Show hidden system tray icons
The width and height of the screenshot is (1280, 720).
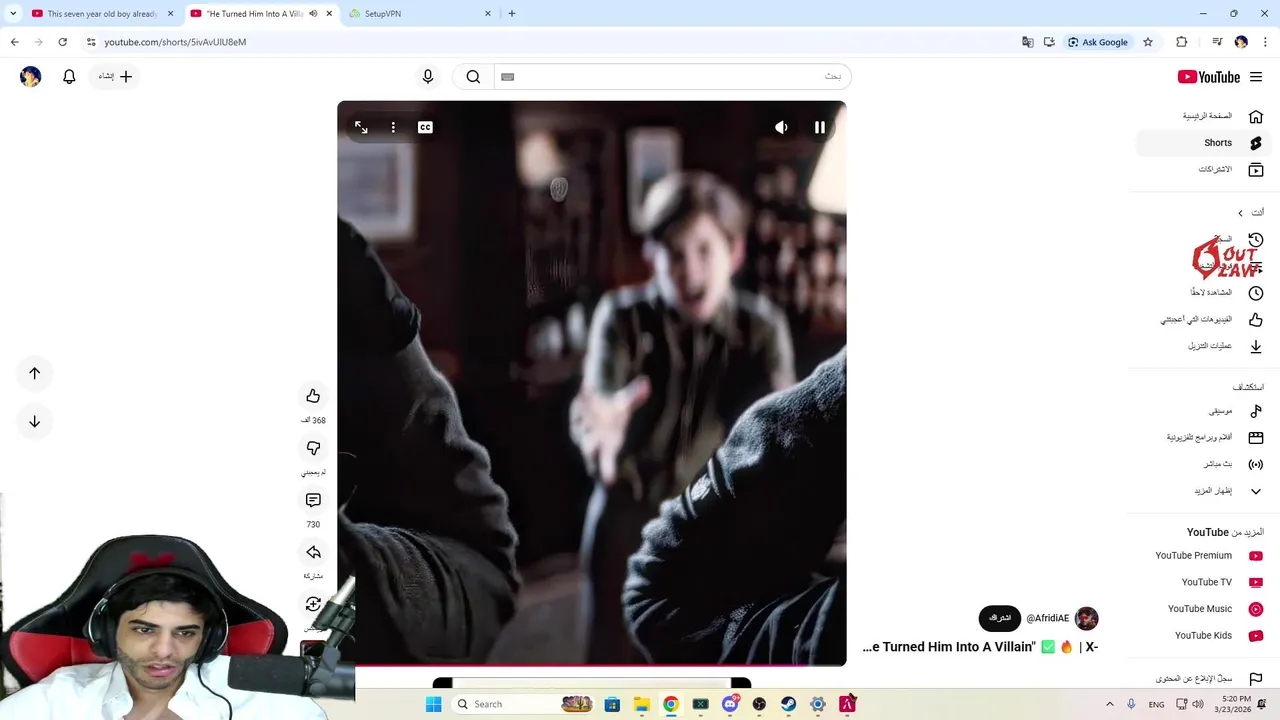1109,704
